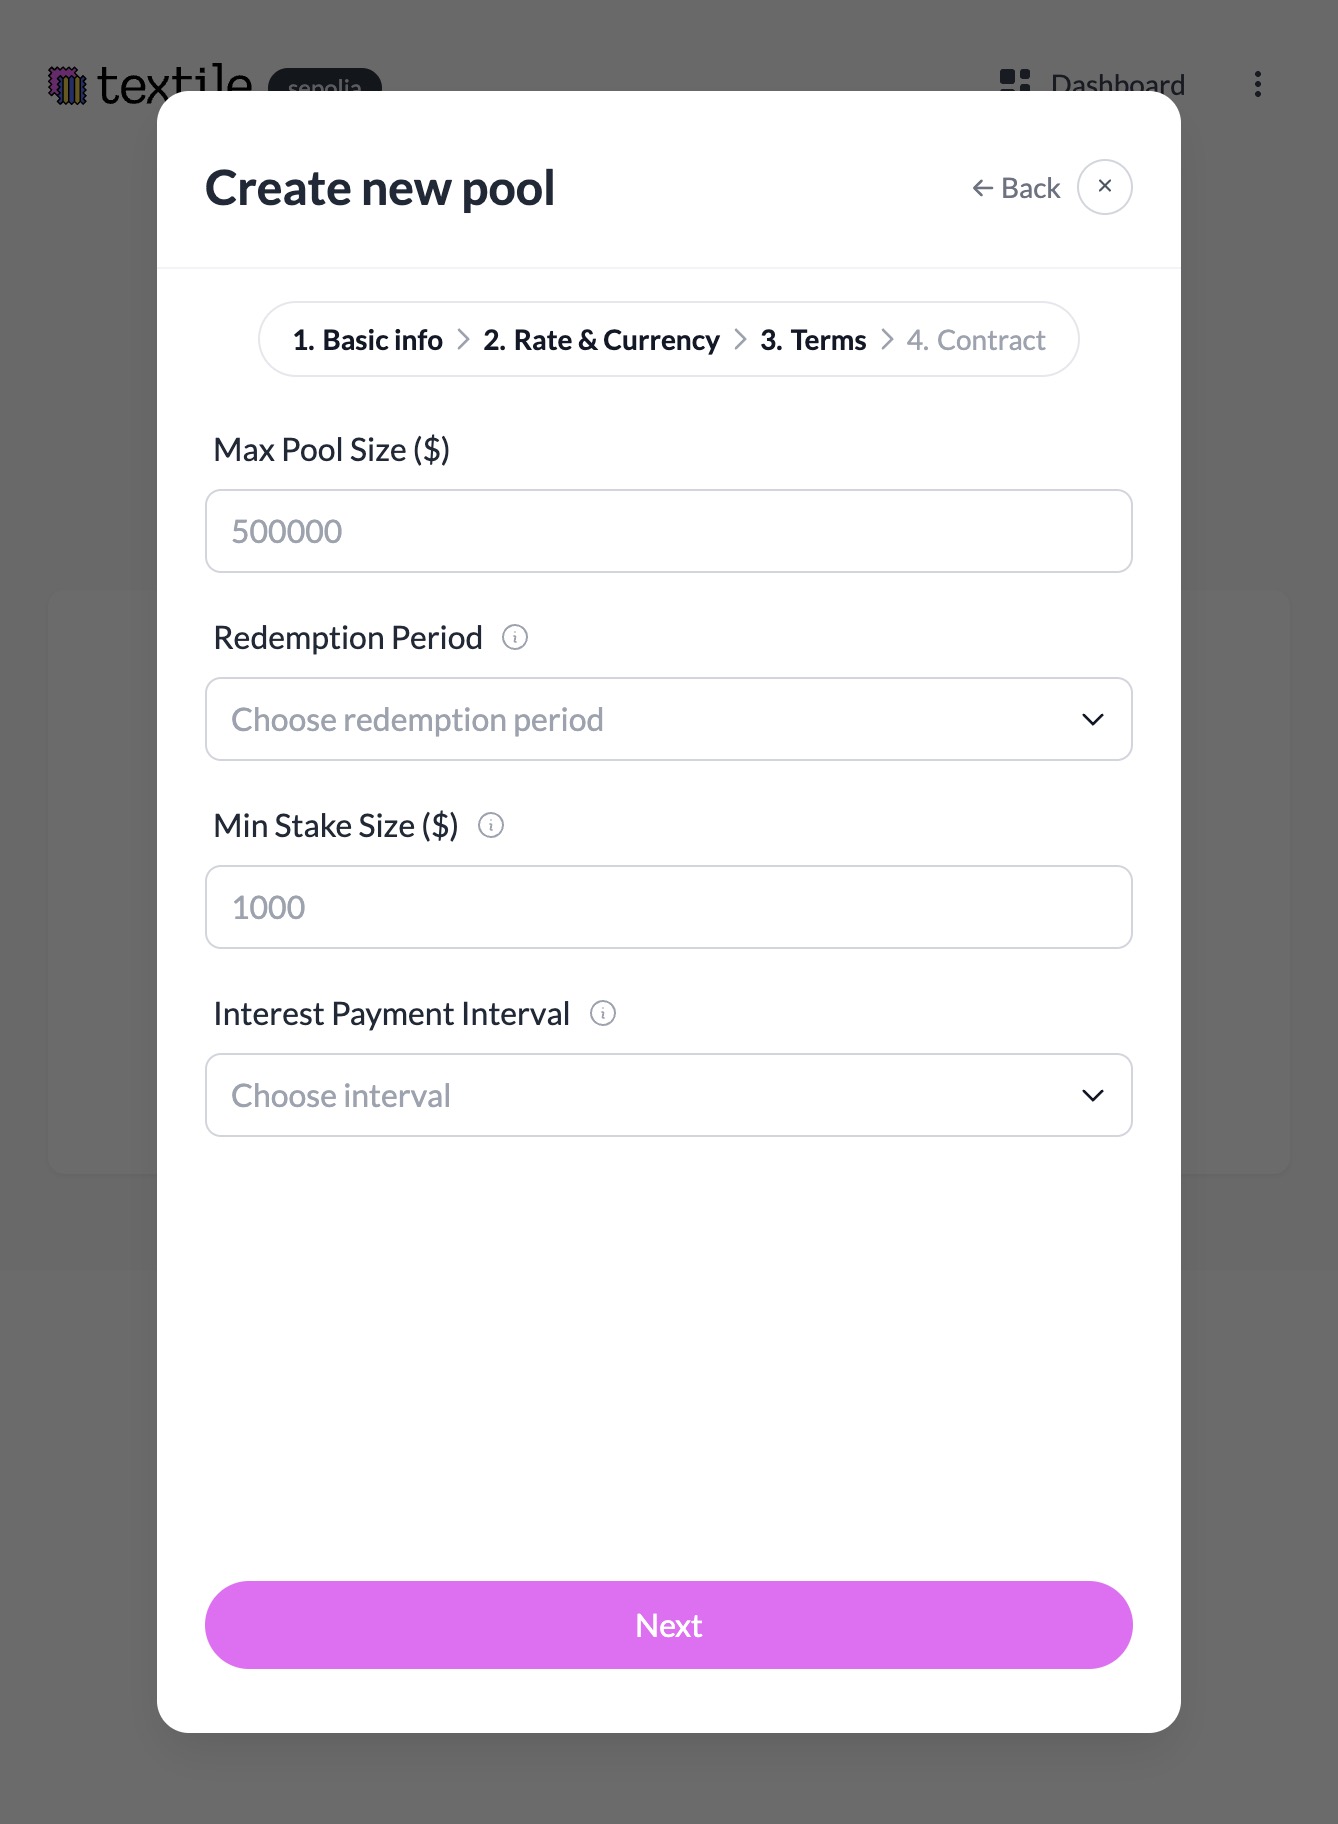
Task: Expand interval list via chevron arrow
Action: pyautogui.click(x=1092, y=1095)
